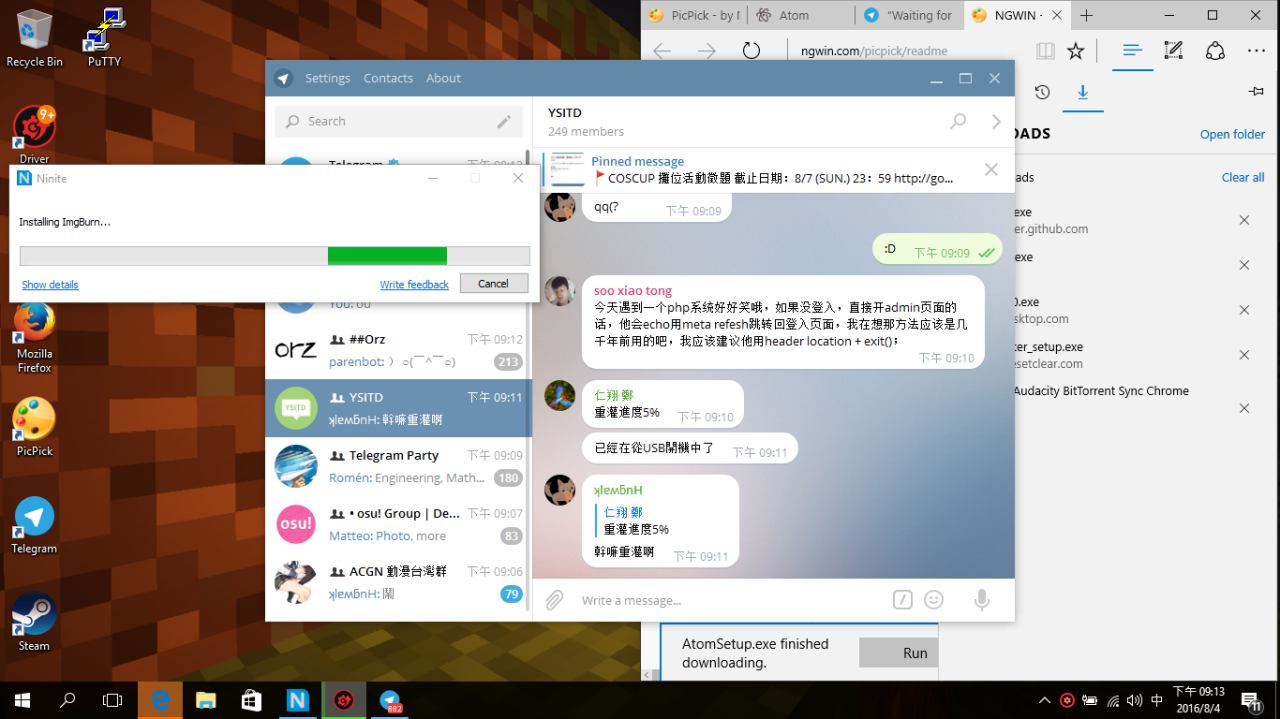Click the Ninite installation progress bar
The width and height of the screenshot is (1280, 719).
[274, 256]
